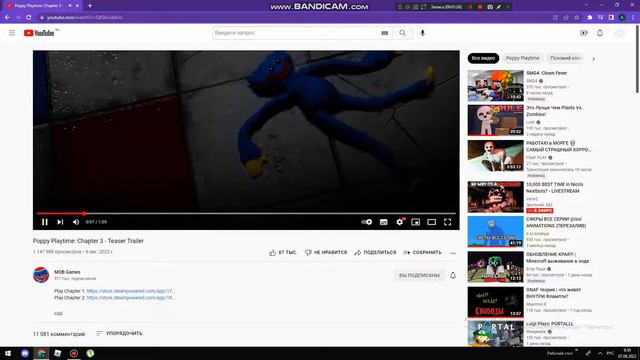Go to YouTube home via logo
The height and width of the screenshot is (360, 640).
click(39, 33)
